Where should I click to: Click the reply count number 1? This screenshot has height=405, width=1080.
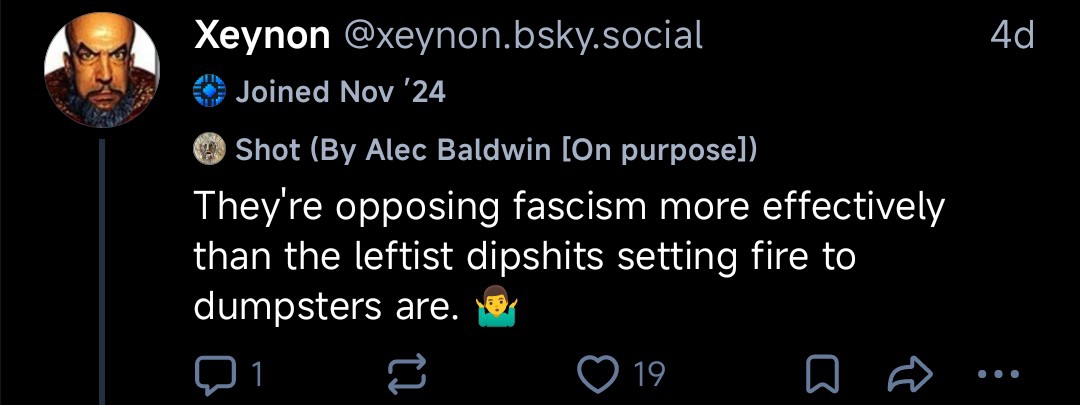pos(256,374)
